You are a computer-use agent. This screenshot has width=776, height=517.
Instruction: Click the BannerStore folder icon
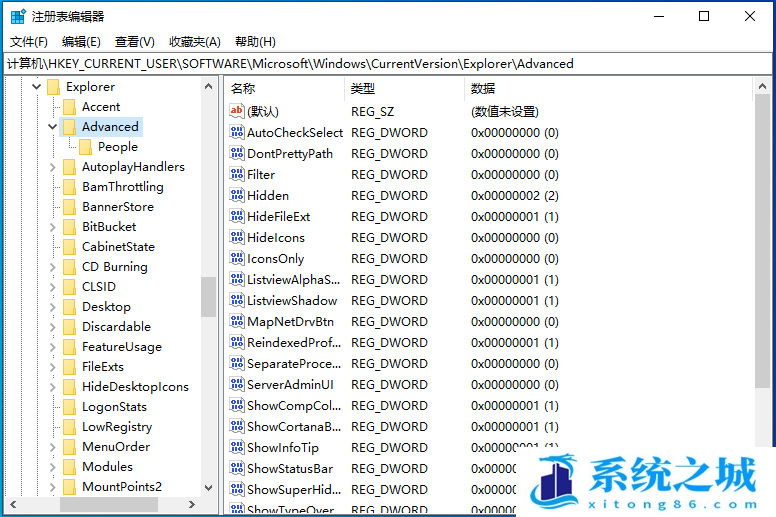point(69,207)
